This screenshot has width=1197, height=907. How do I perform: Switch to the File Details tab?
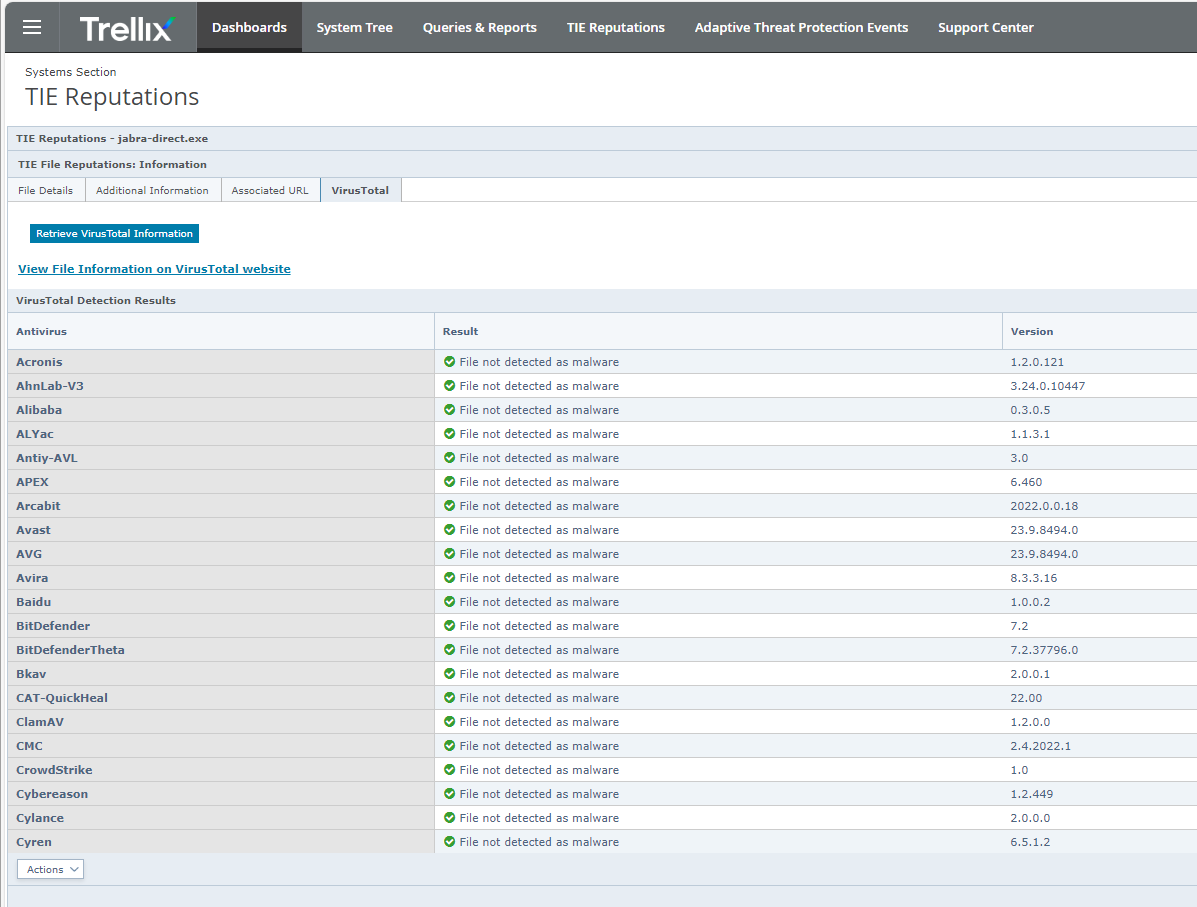46,190
